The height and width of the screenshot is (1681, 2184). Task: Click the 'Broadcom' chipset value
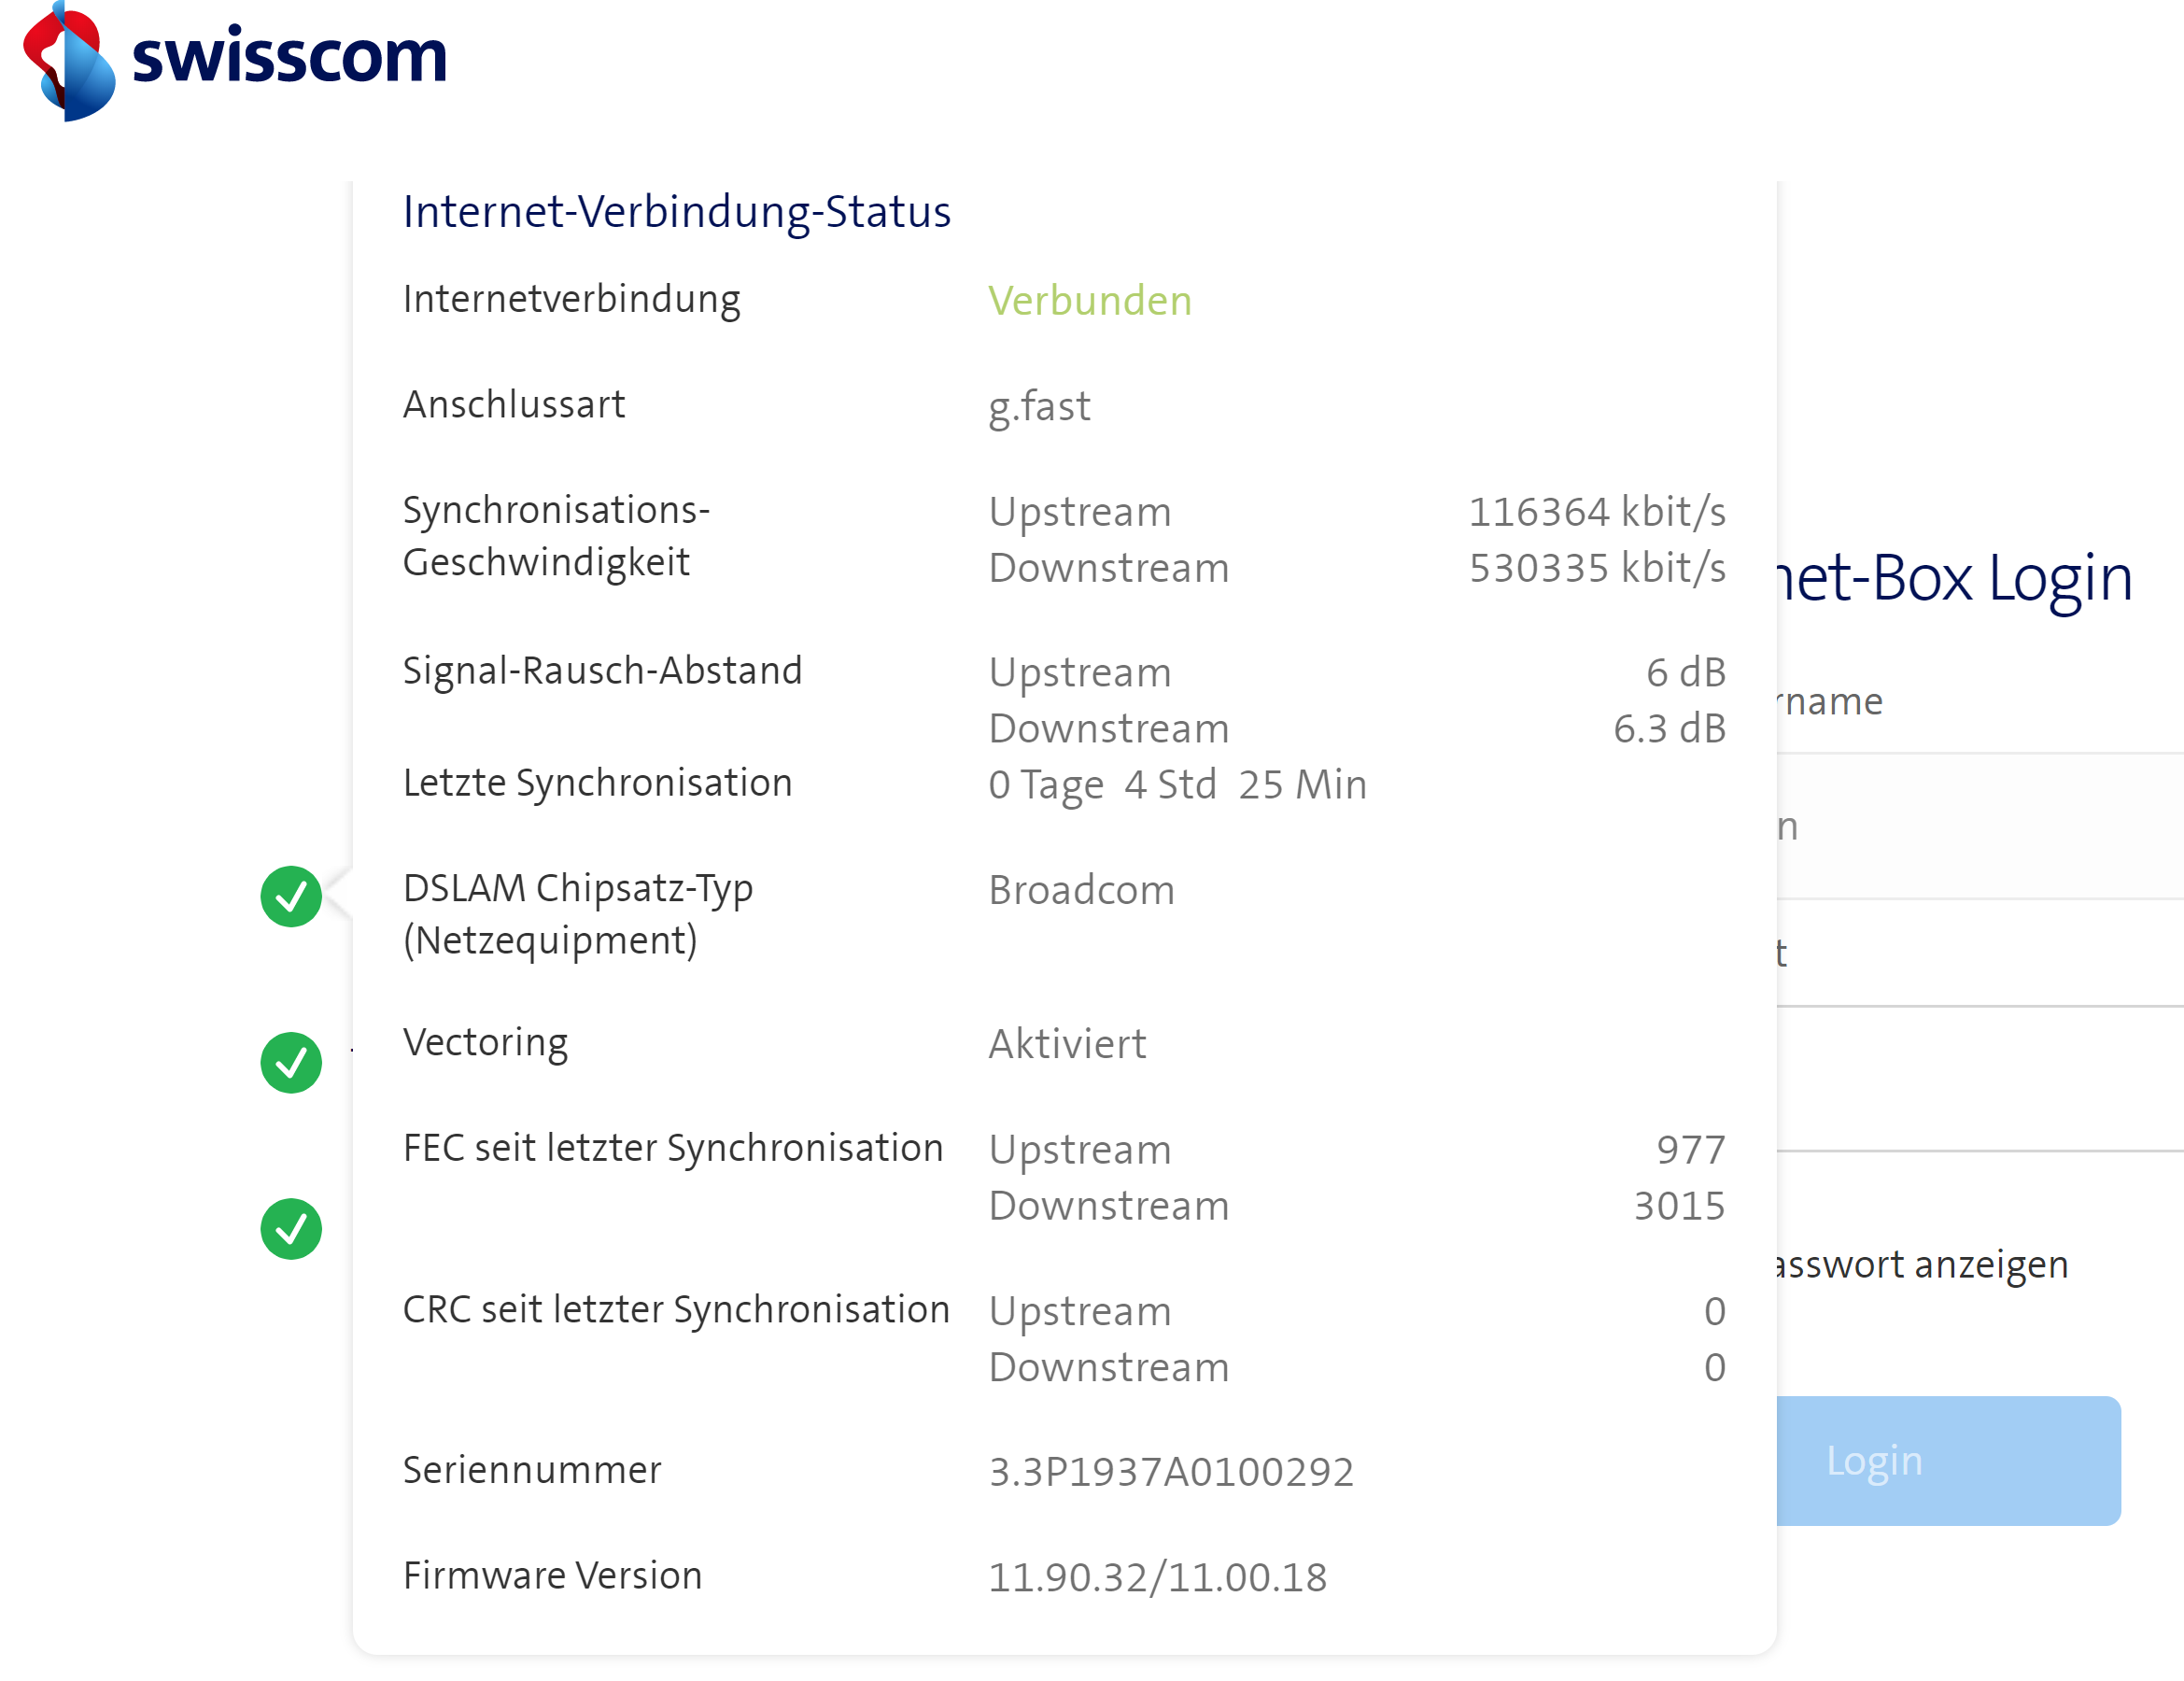pos(1082,890)
